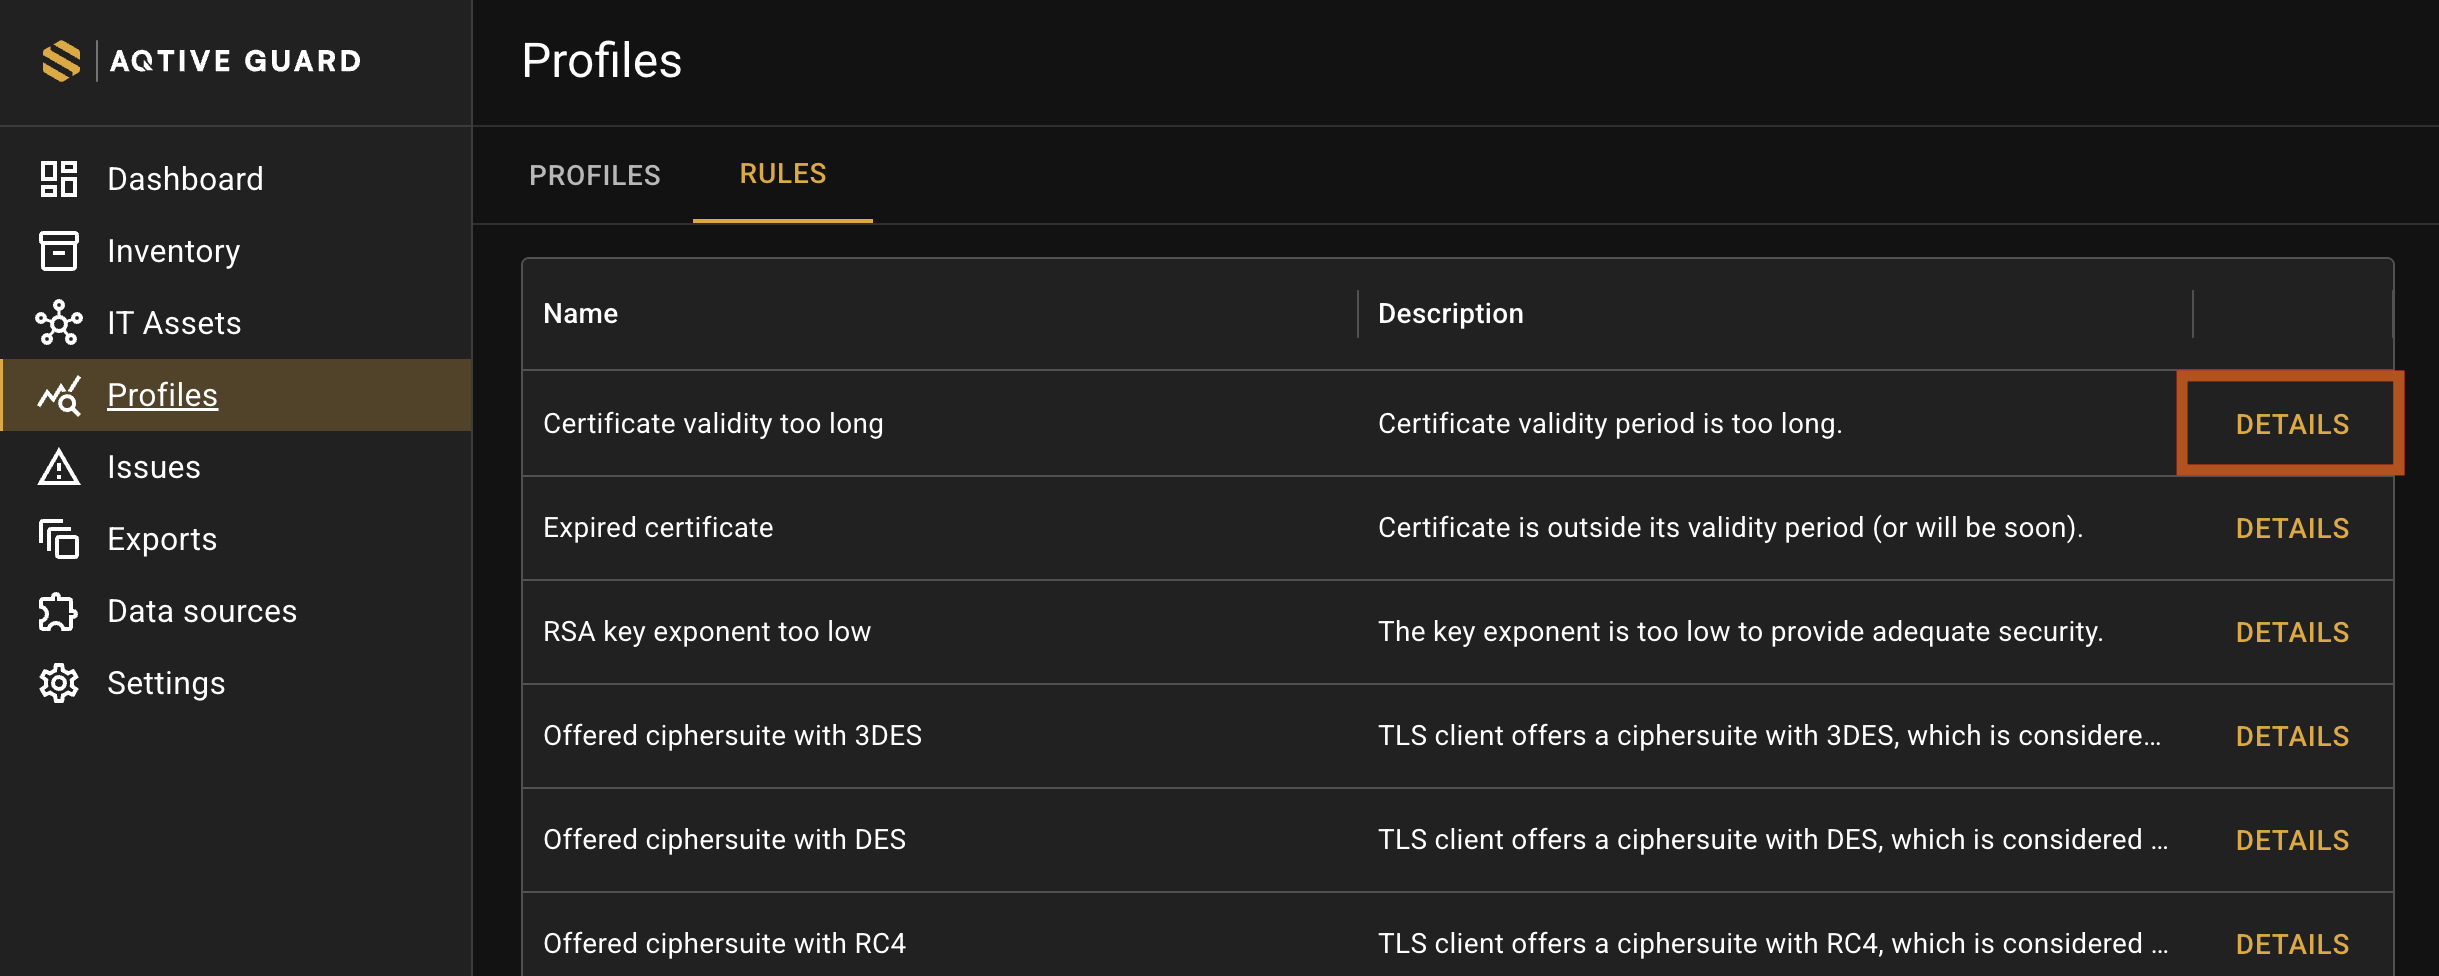Click the AQtive Guard logo
2439x976 pixels.
[x=202, y=61]
